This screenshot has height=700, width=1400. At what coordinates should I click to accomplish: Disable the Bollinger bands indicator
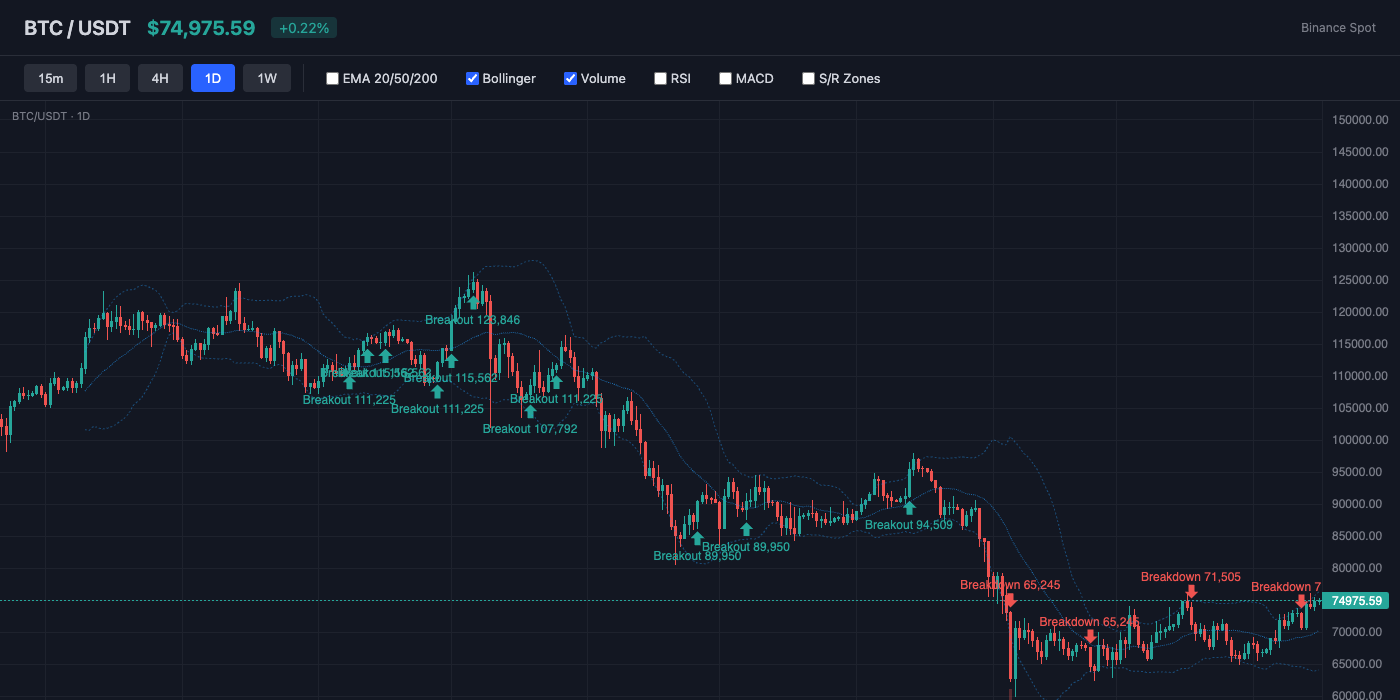click(471, 78)
